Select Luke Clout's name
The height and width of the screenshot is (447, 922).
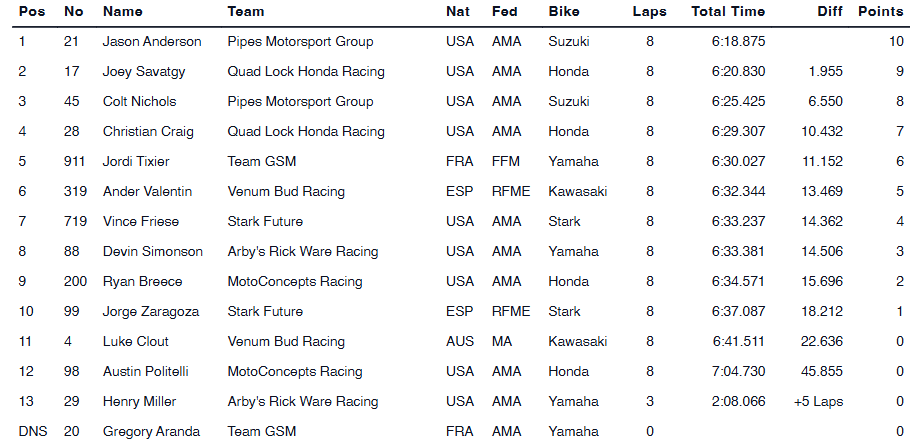point(136,342)
